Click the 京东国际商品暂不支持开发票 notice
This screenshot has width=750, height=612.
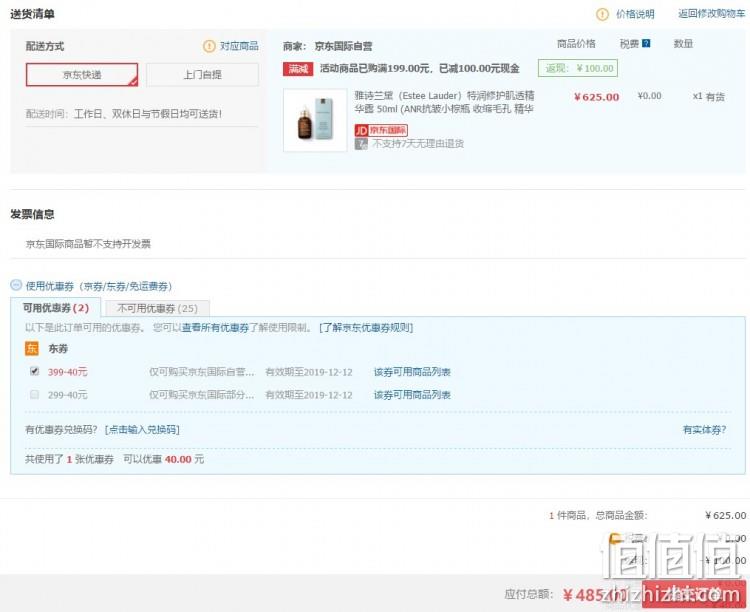coord(88,244)
